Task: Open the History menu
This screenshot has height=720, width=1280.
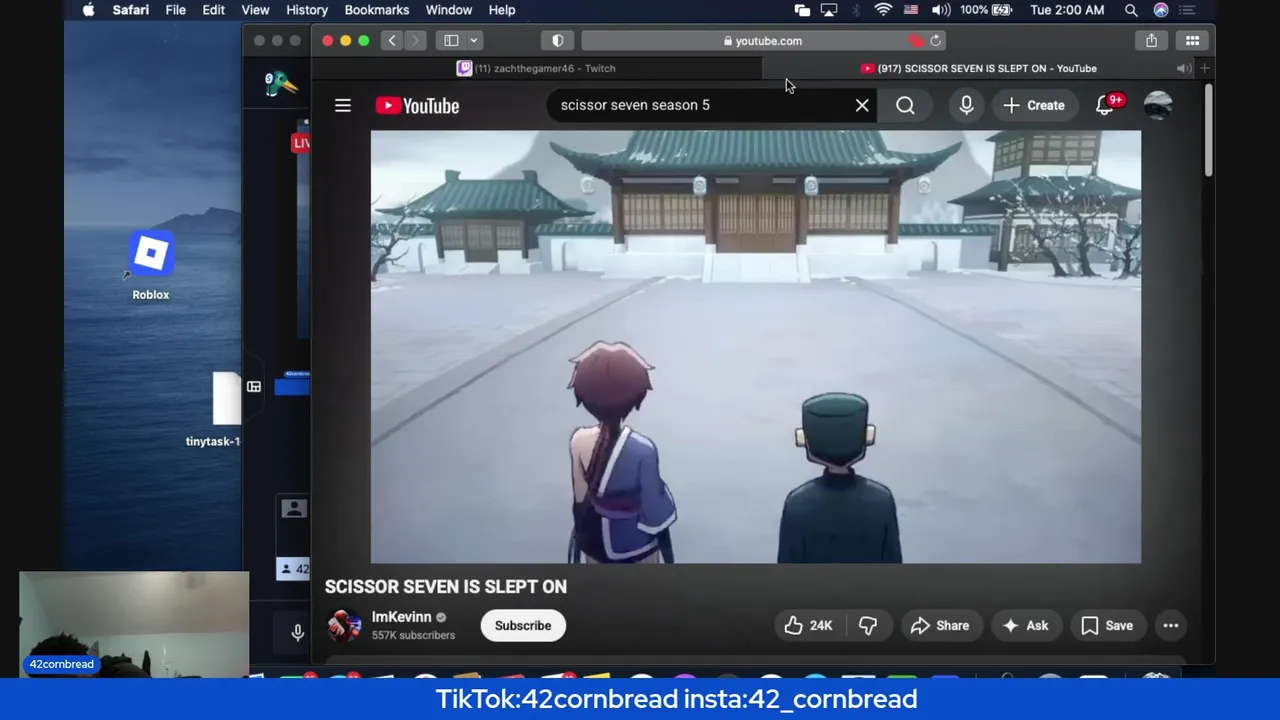Action: tap(307, 10)
